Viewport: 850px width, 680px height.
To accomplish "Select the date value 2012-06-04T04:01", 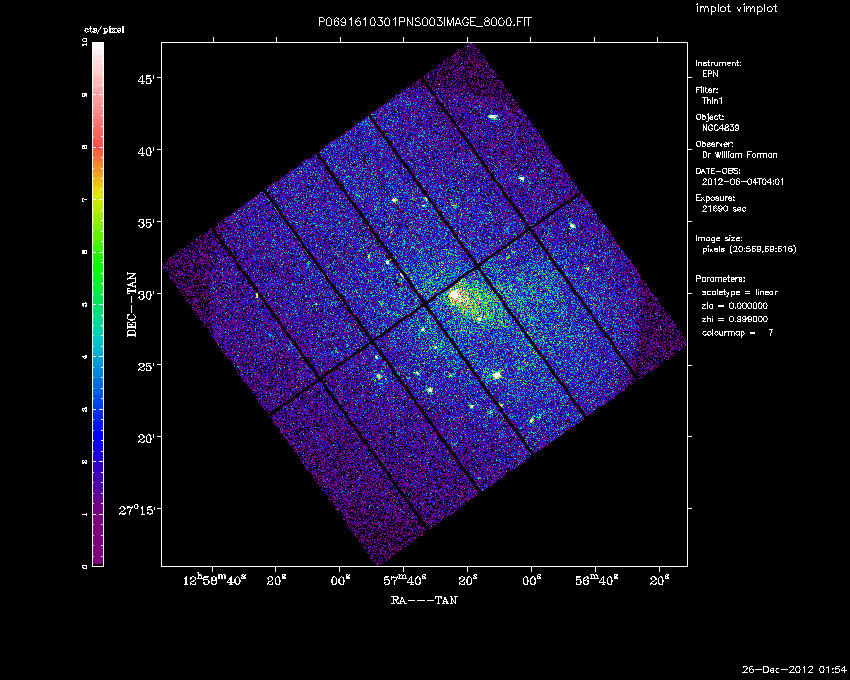I will [x=743, y=182].
